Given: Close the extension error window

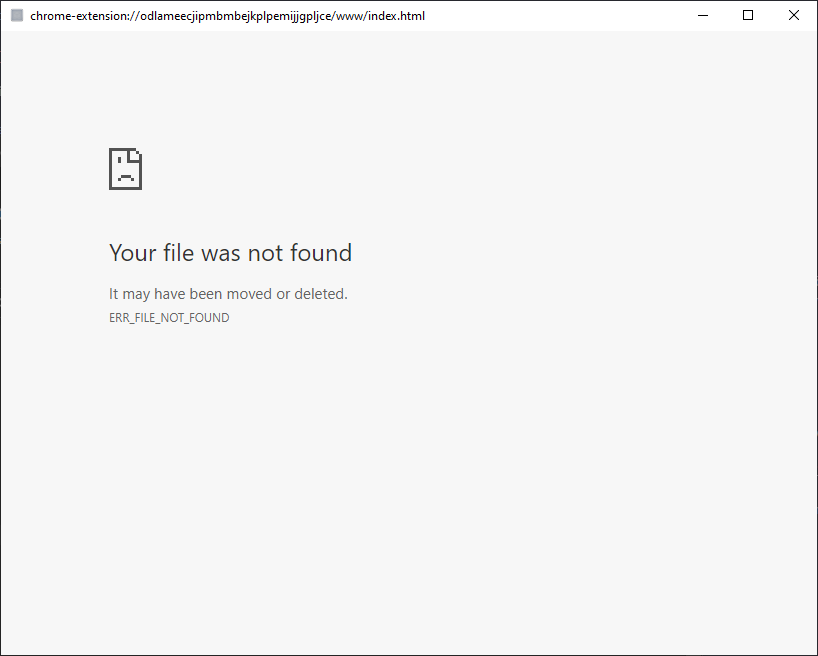Looking at the screenshot, I should click(x=794, y=16).
